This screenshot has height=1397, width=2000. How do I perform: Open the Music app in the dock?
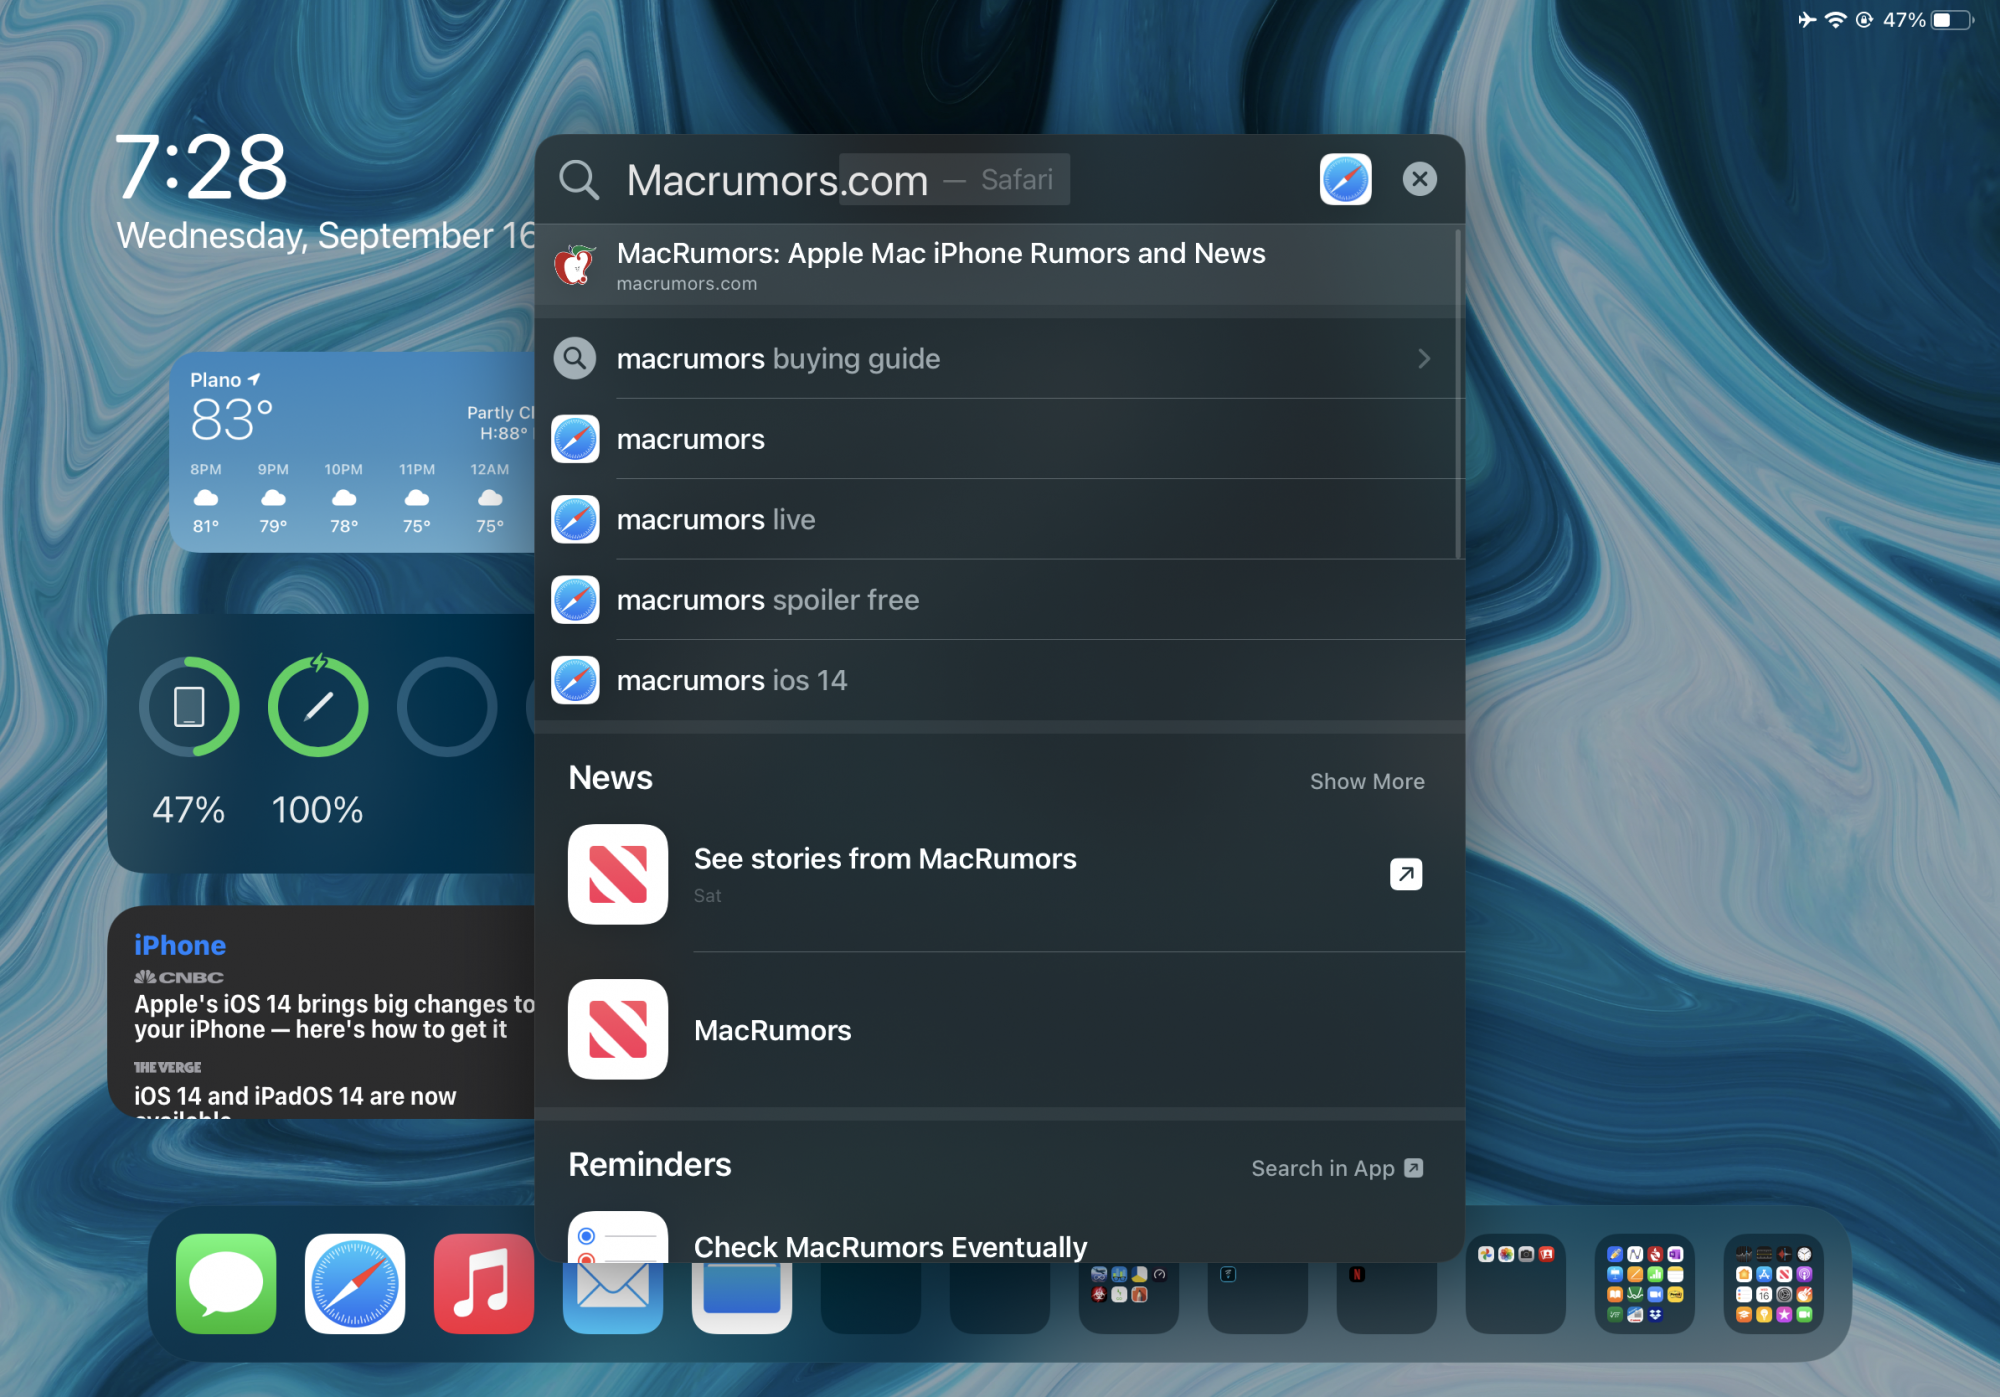coord(484,1283)
